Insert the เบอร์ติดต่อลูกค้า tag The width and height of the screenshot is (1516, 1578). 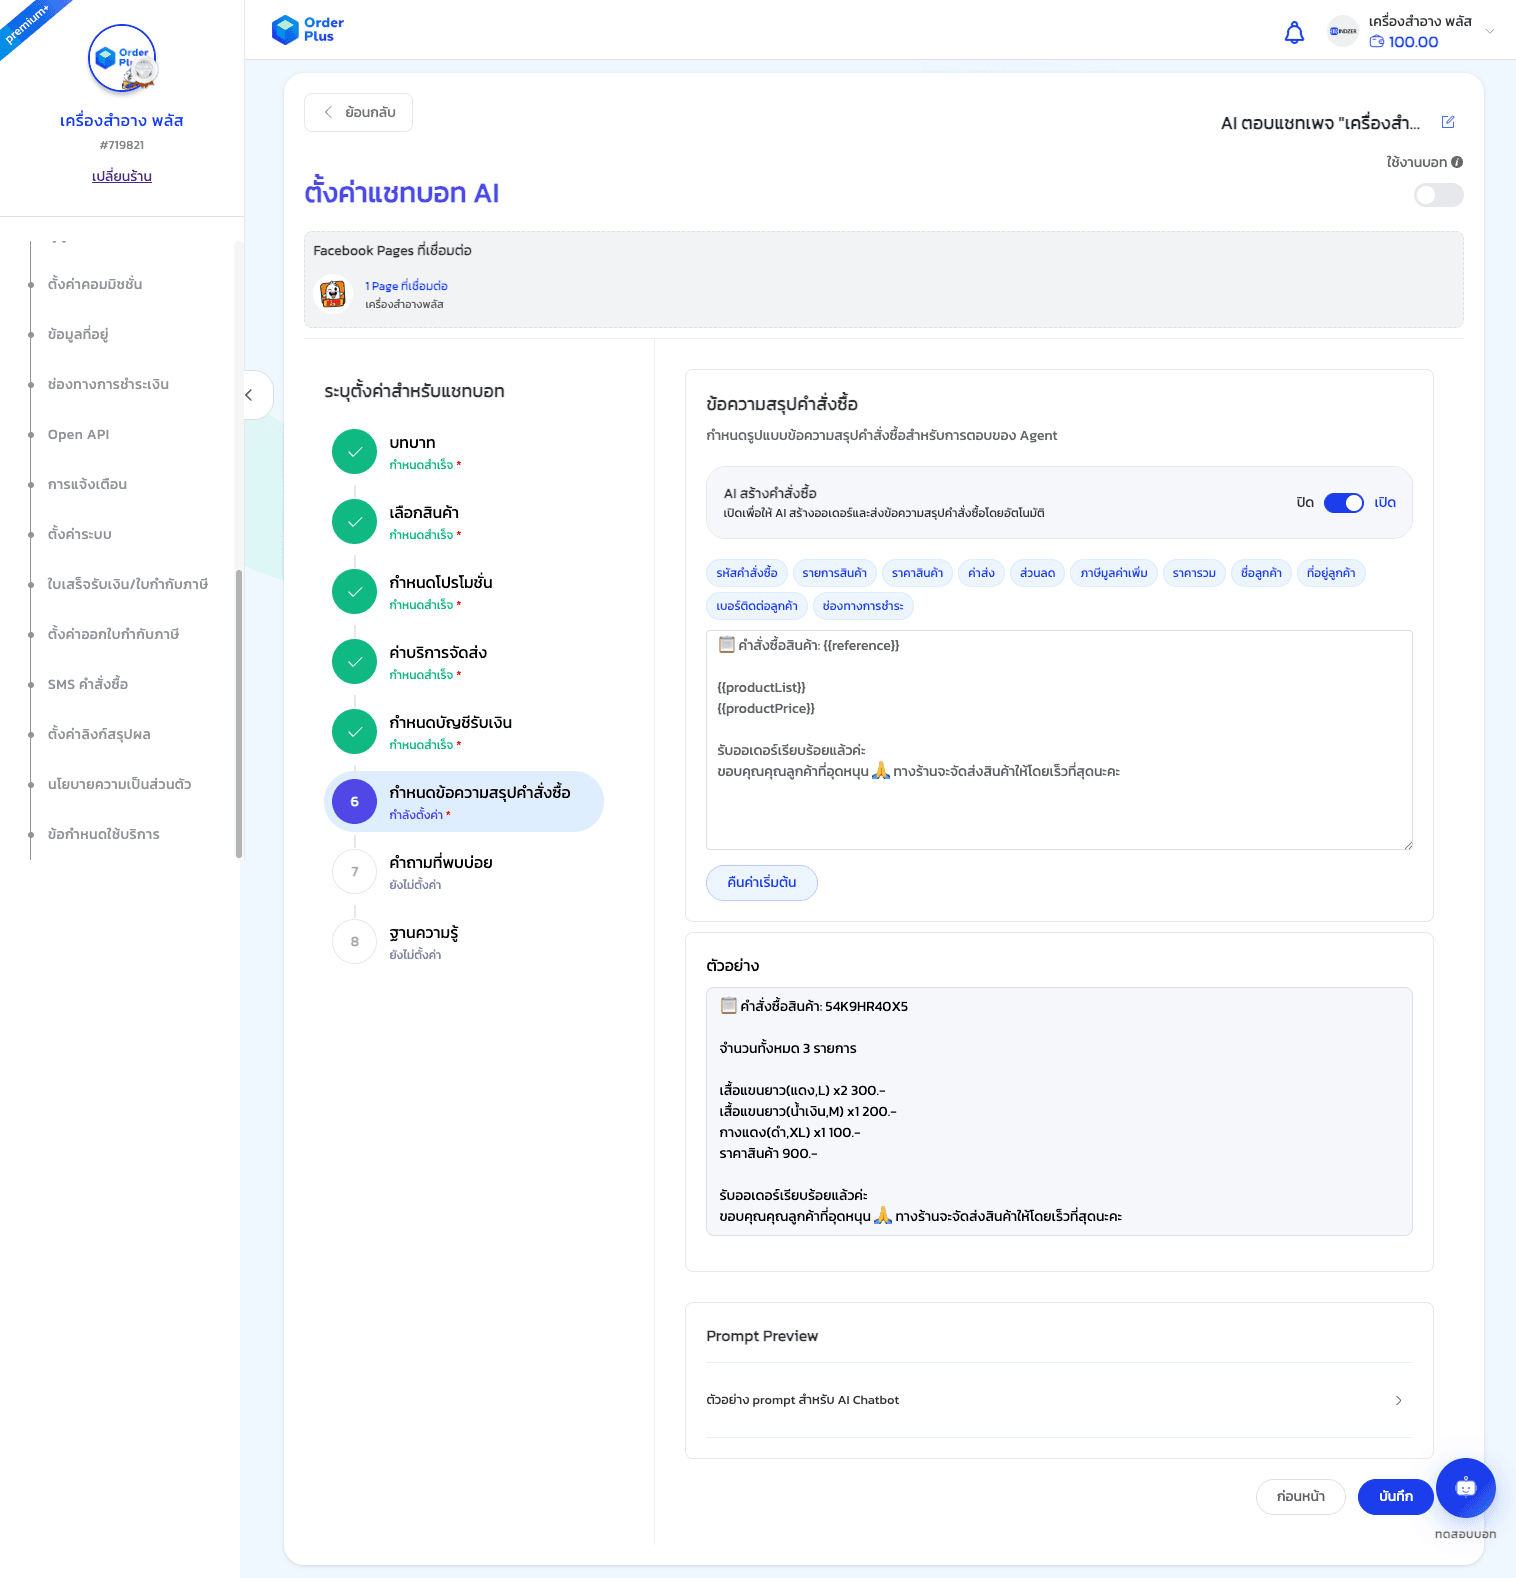click(x=757, y=606)
